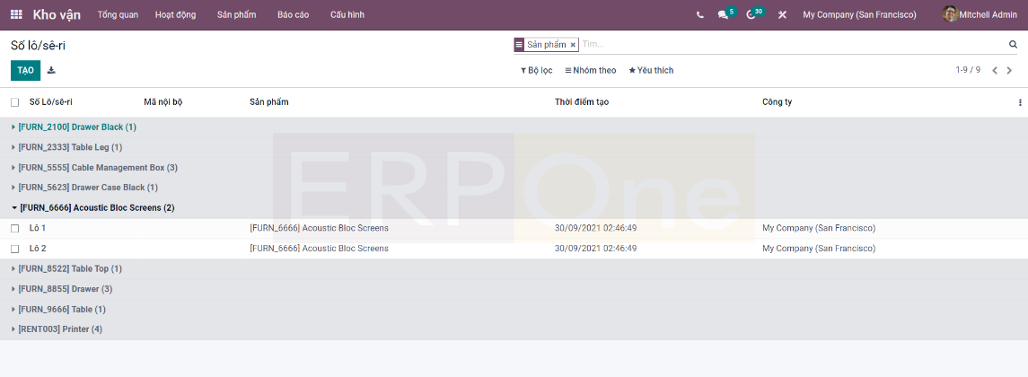Sort by Sản phẩm column header

[269, 102]
